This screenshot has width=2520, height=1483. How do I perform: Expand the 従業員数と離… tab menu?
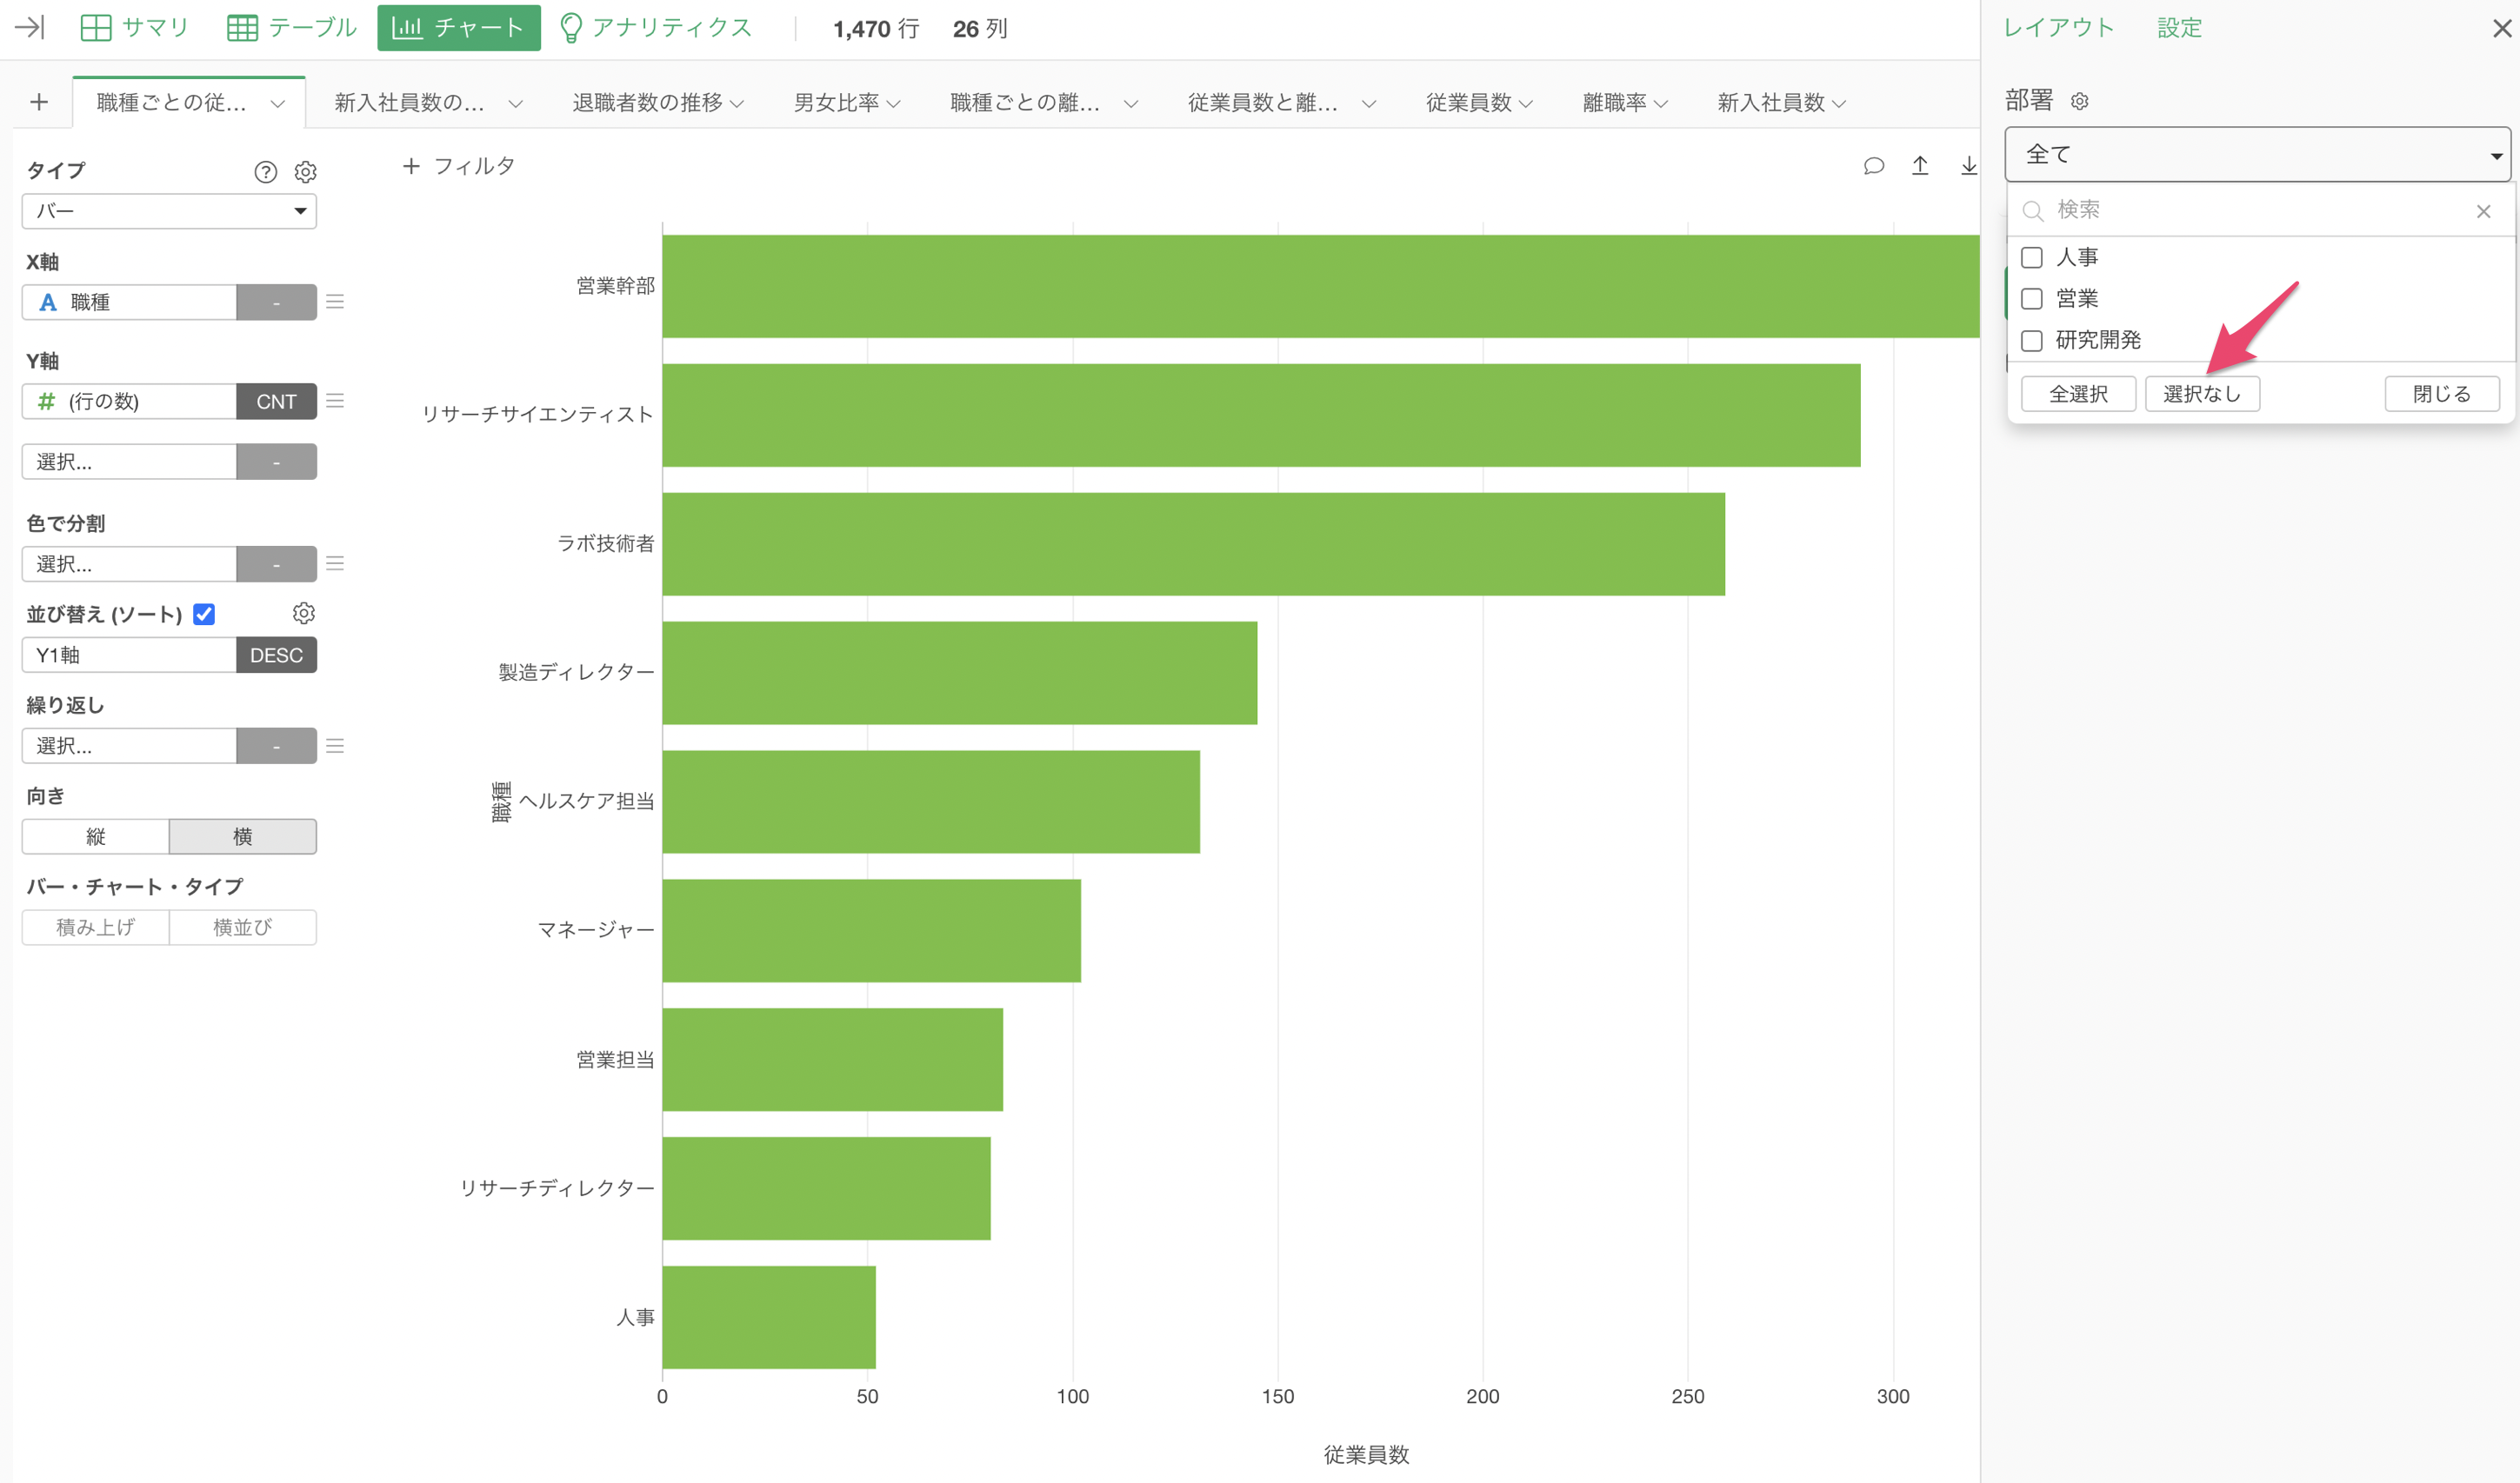pyautogui.click(x=1369, y=103)
